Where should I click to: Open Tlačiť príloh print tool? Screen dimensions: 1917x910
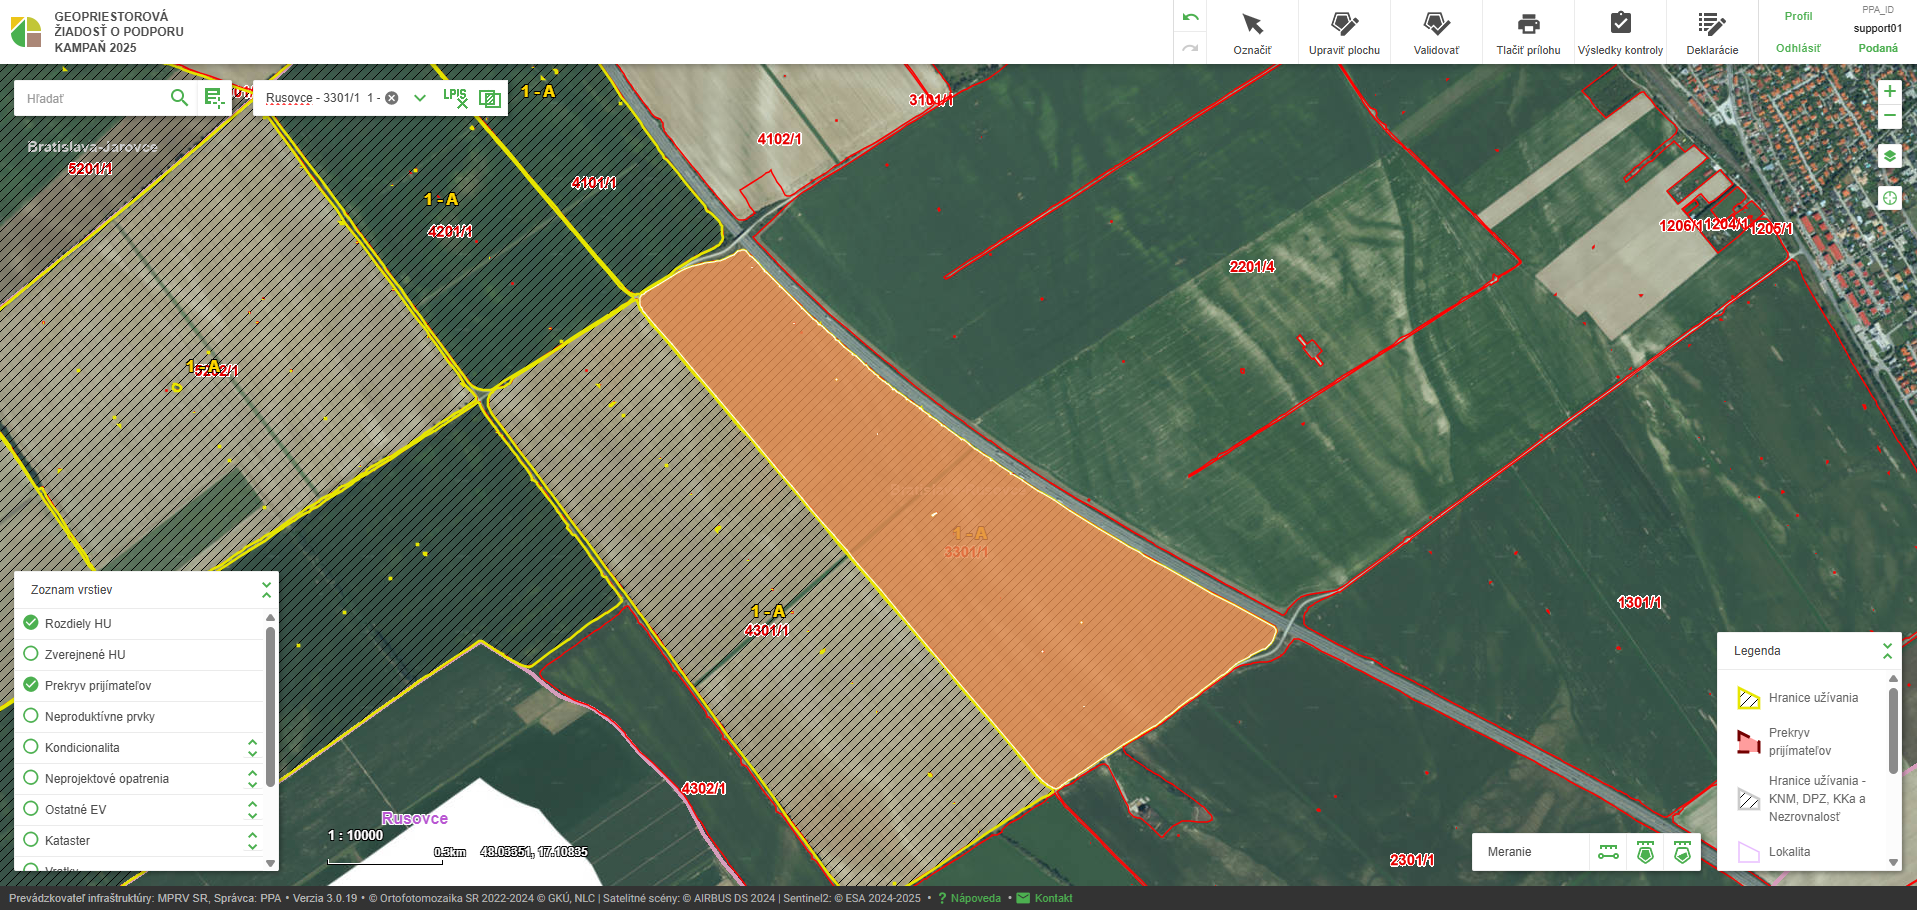tap(1528, 33)
